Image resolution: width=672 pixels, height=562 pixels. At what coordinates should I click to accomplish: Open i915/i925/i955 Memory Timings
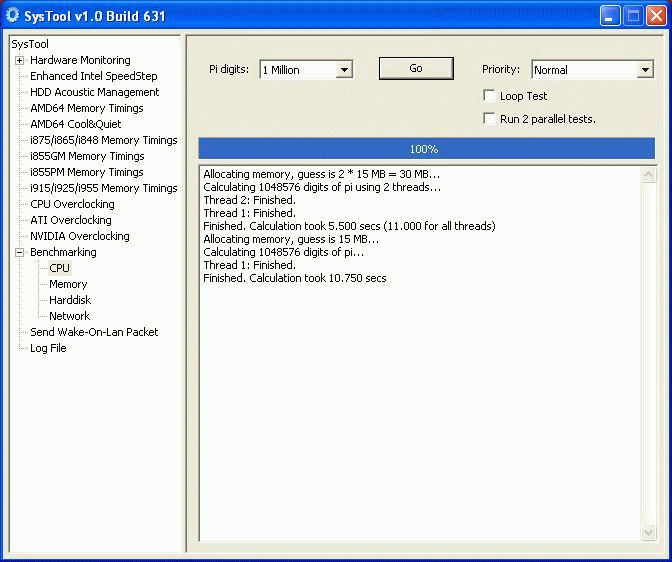pos(103,188)
